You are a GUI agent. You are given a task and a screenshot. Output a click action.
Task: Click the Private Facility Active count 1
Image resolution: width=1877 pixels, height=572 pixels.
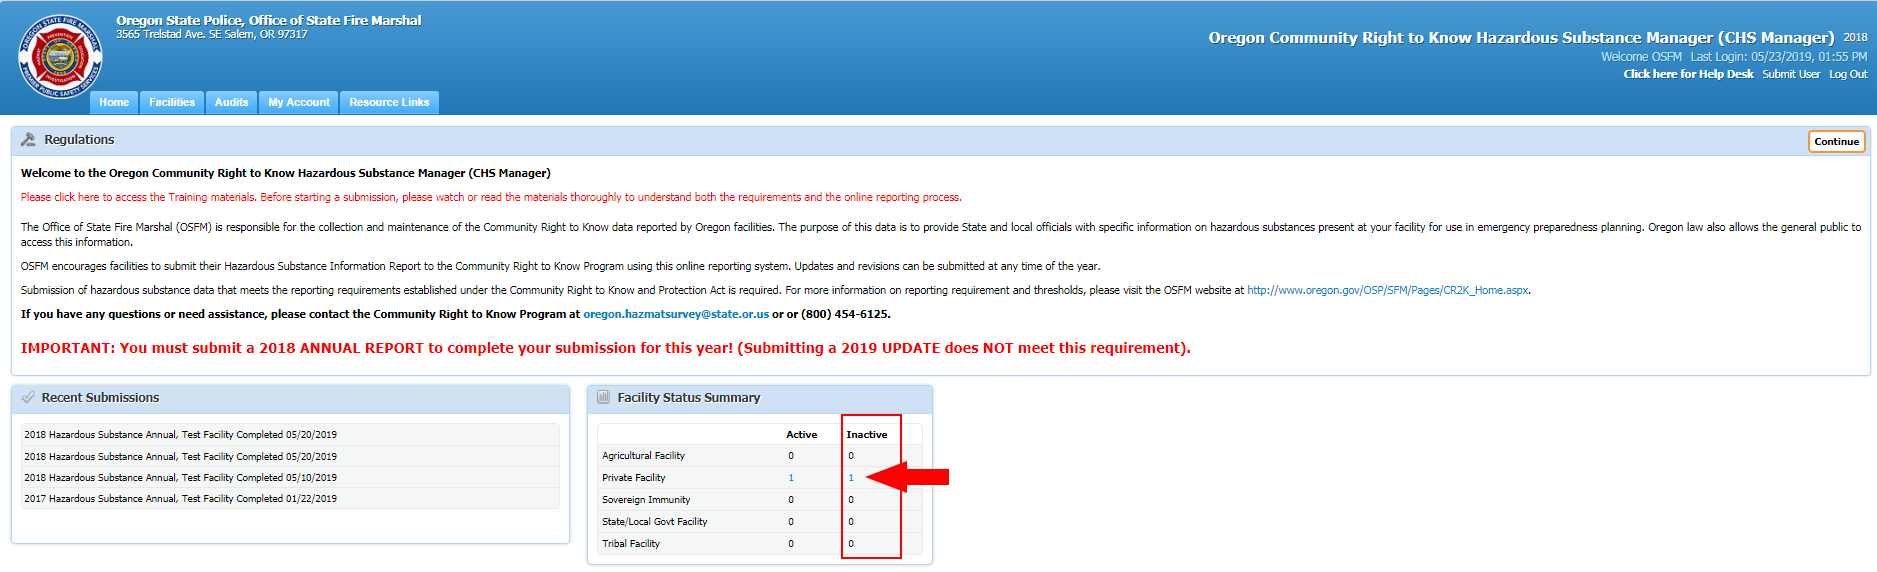(791, 478)
